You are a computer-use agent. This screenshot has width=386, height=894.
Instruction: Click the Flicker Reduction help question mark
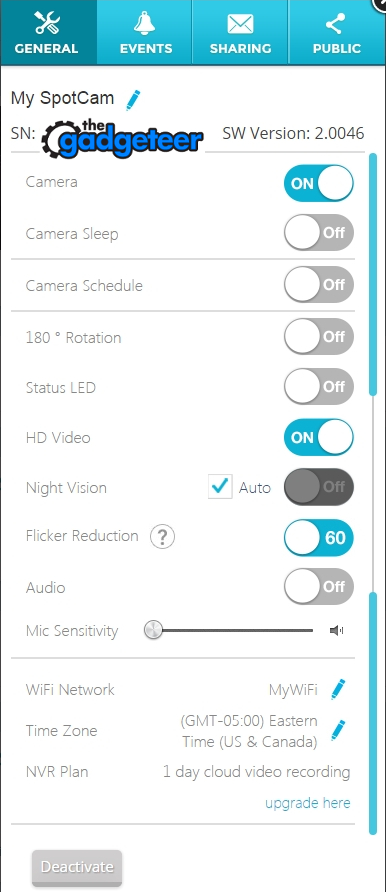tap(162, 537)
